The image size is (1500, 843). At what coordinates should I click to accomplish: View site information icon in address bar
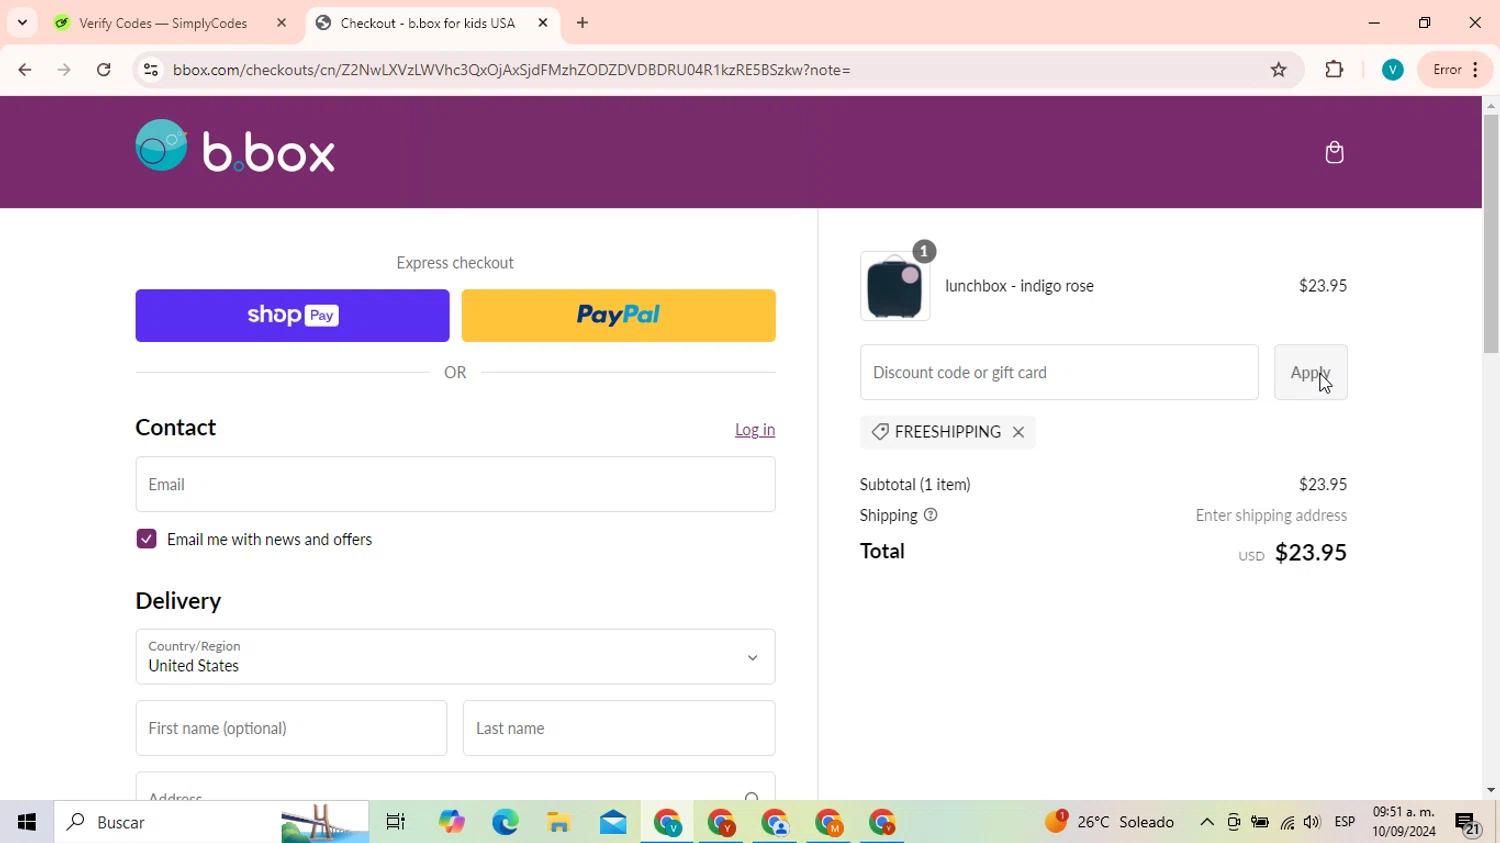coord(151,70)
